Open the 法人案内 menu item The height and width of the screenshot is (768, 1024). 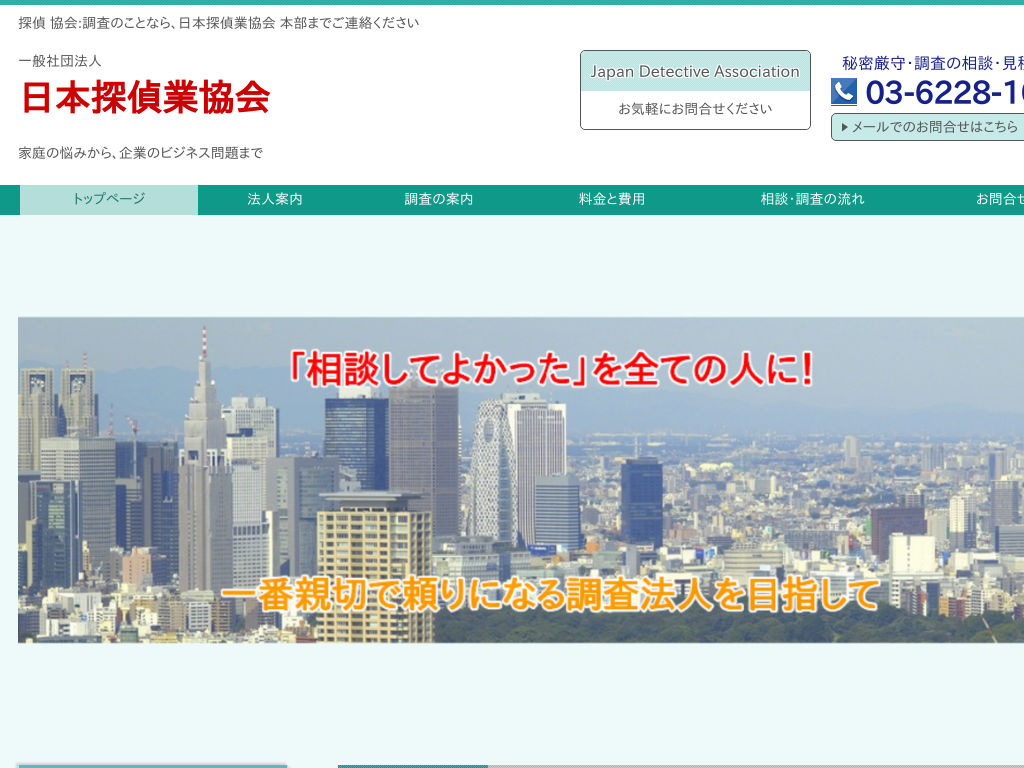(275, 199)
